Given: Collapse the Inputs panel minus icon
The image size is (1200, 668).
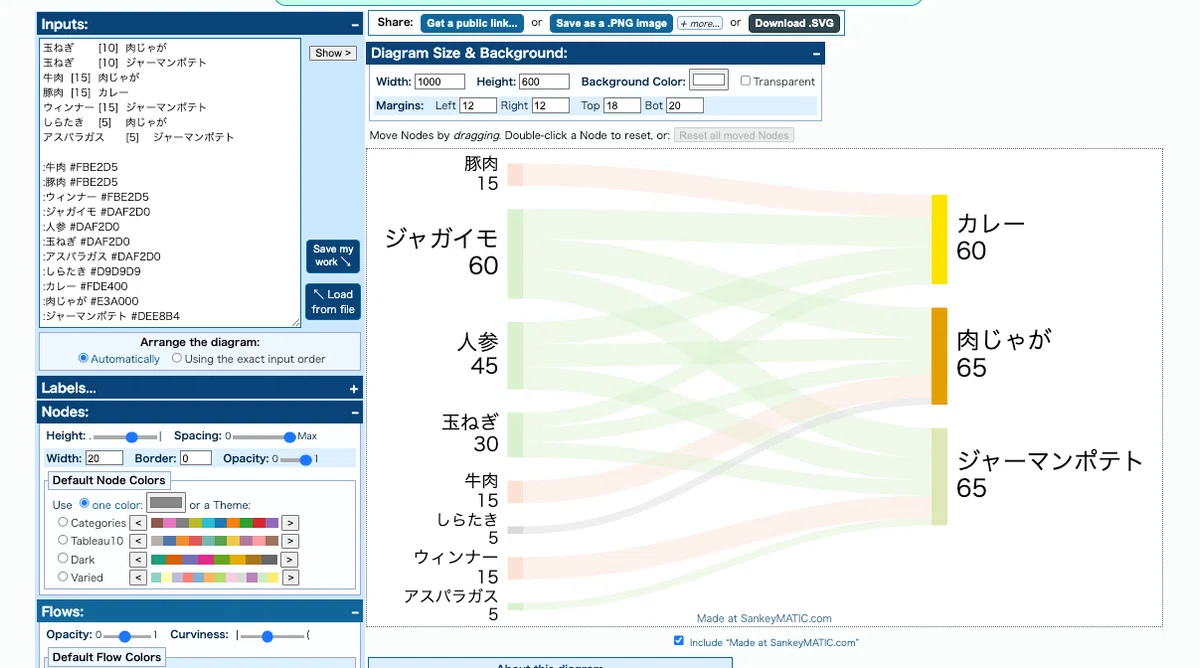Looking at the screenshot, I should [x=354, y=24].
